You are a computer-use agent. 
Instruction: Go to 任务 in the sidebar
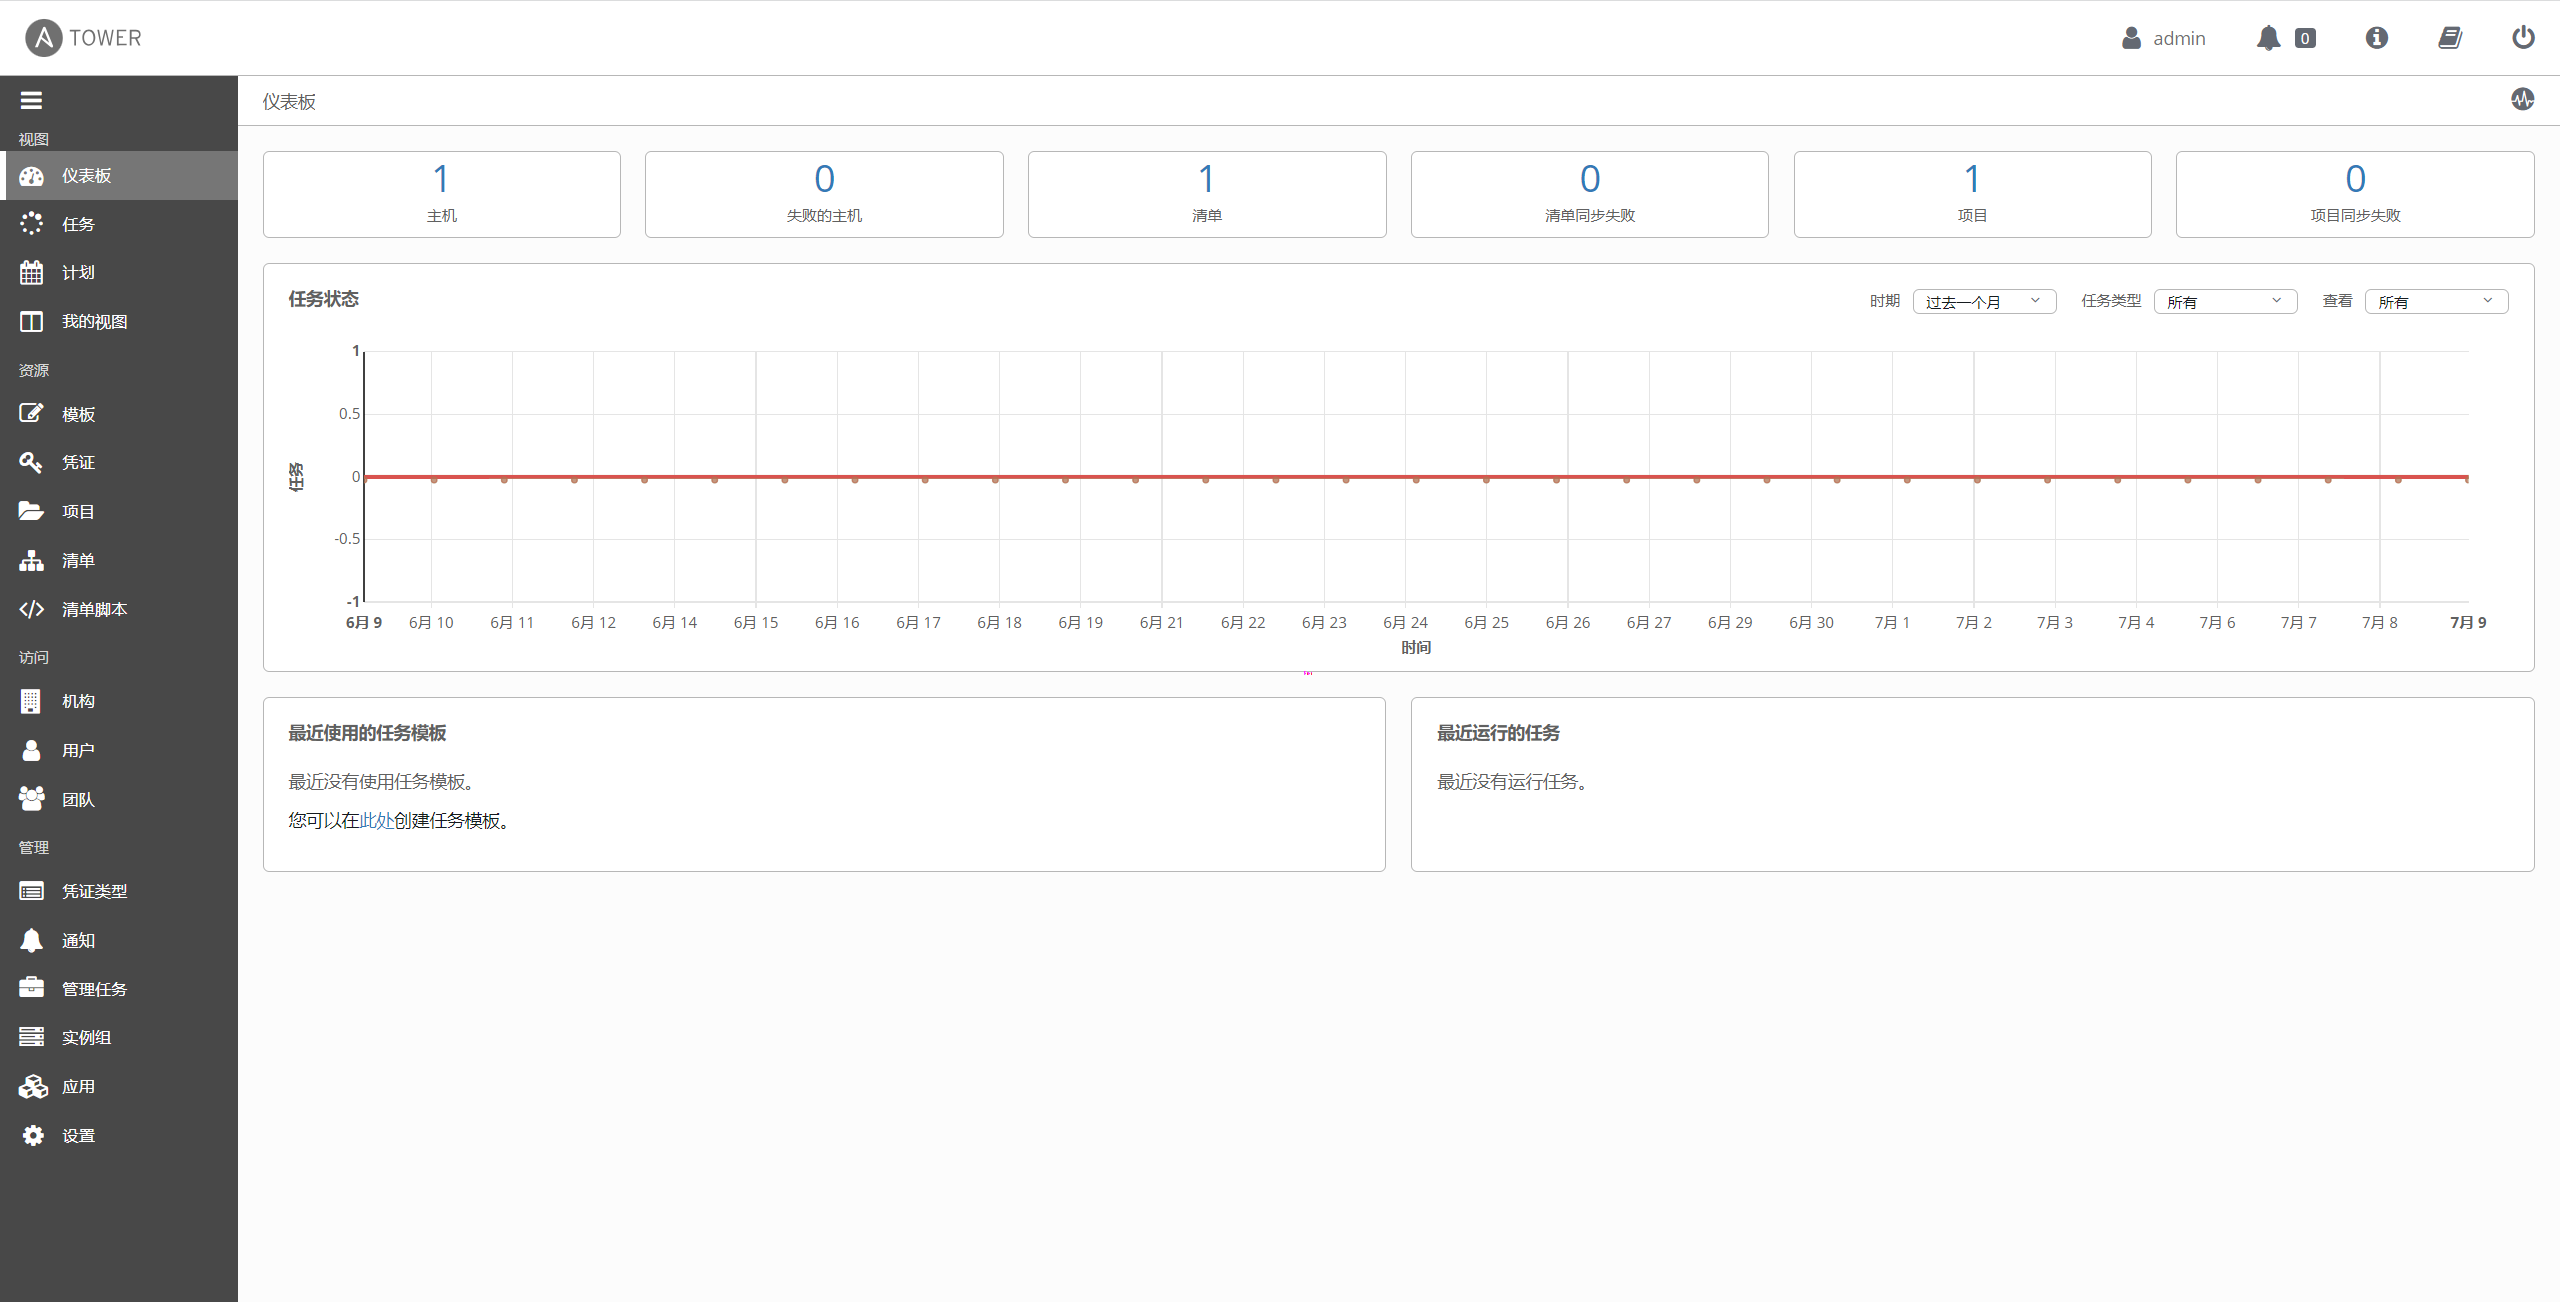(x=78, y=224)
